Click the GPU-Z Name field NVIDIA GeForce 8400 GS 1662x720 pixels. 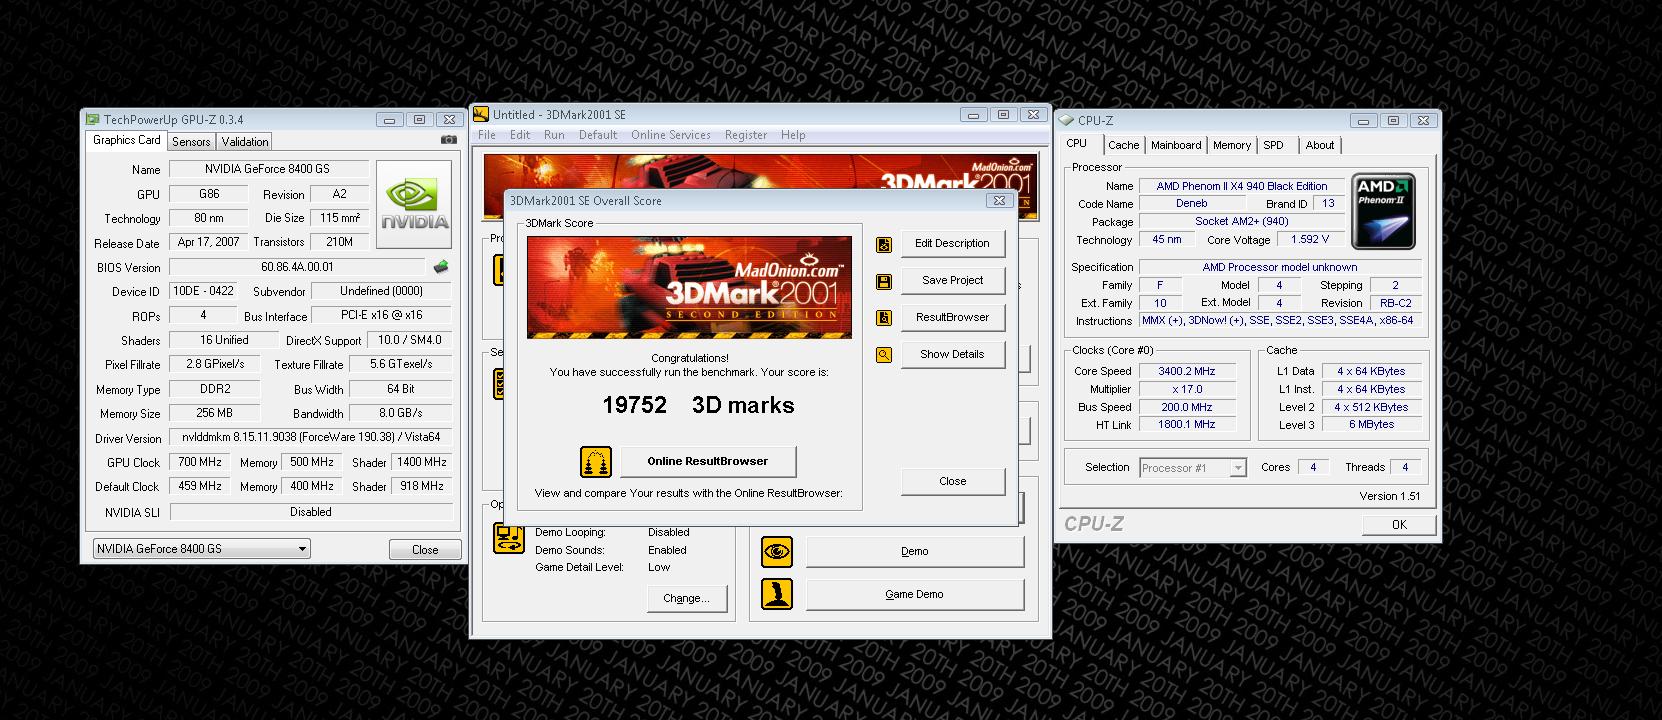click(269, 169)
